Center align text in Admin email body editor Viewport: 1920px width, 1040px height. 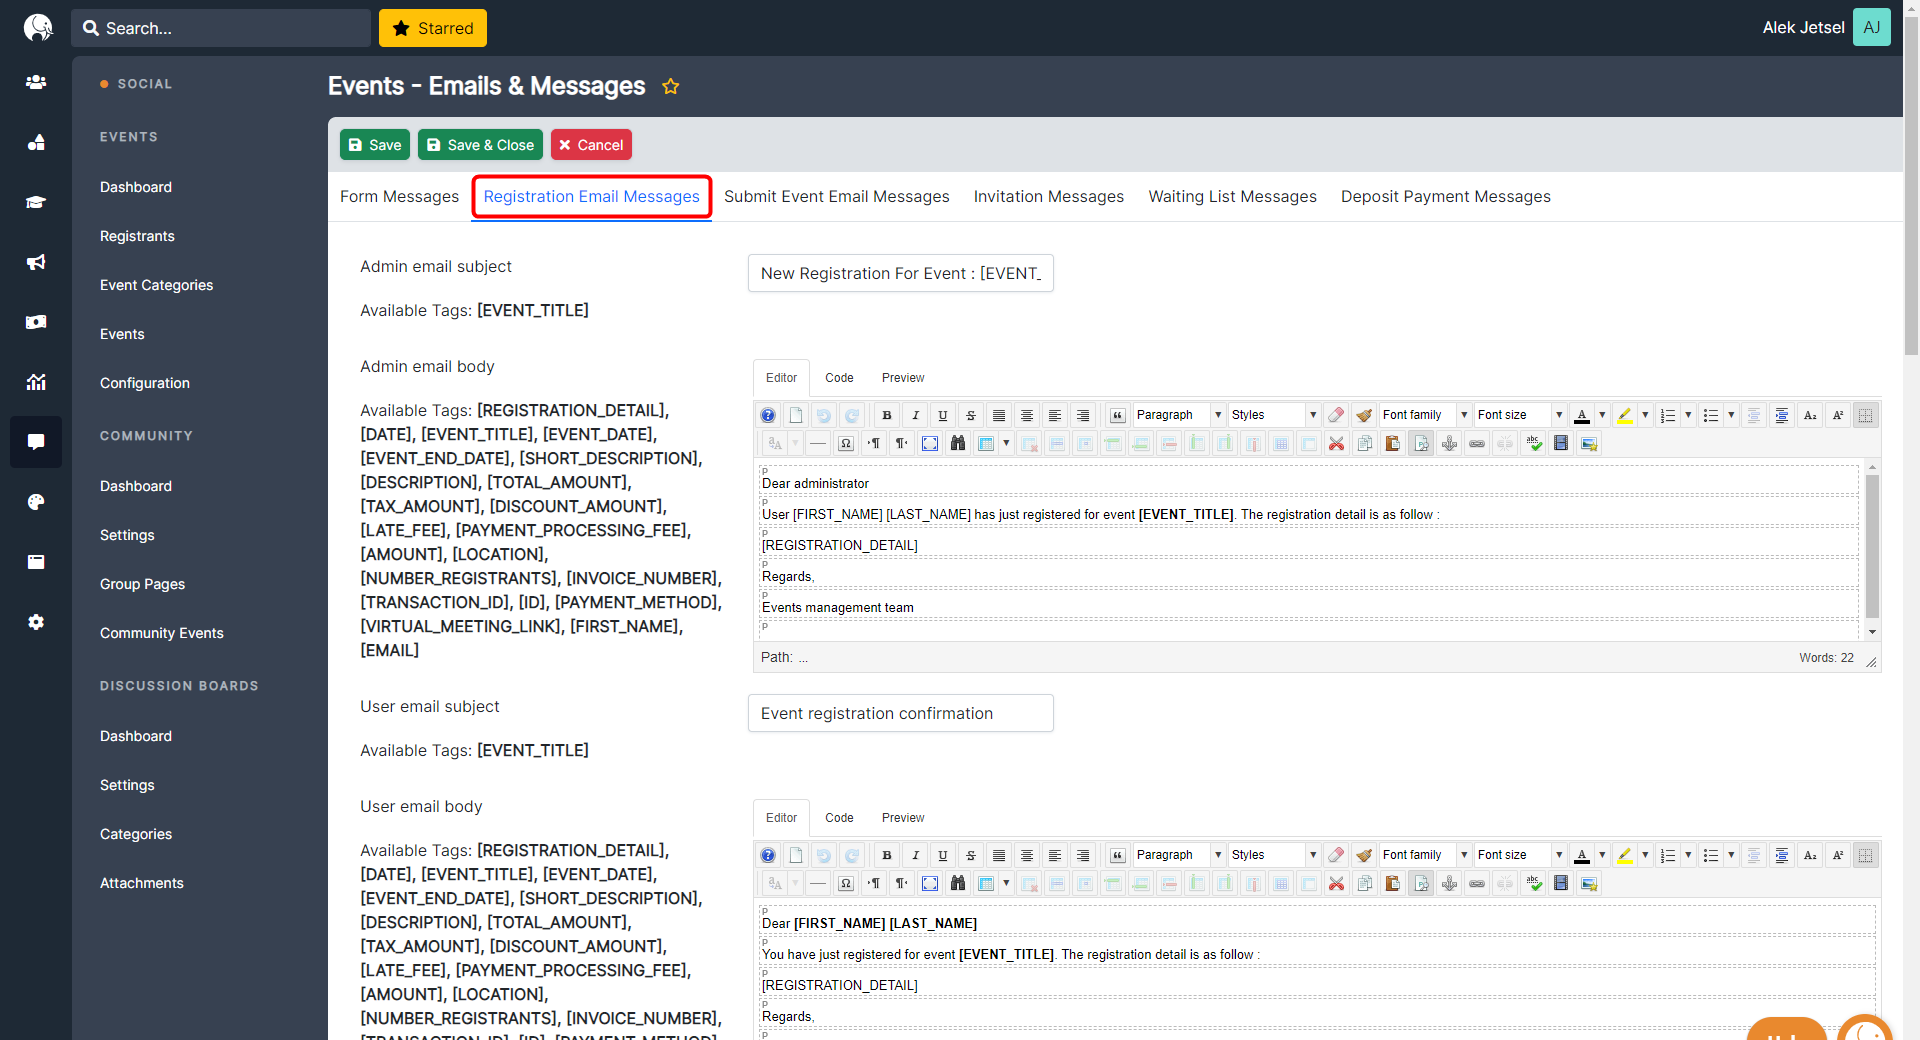[x=1027, y=415]
